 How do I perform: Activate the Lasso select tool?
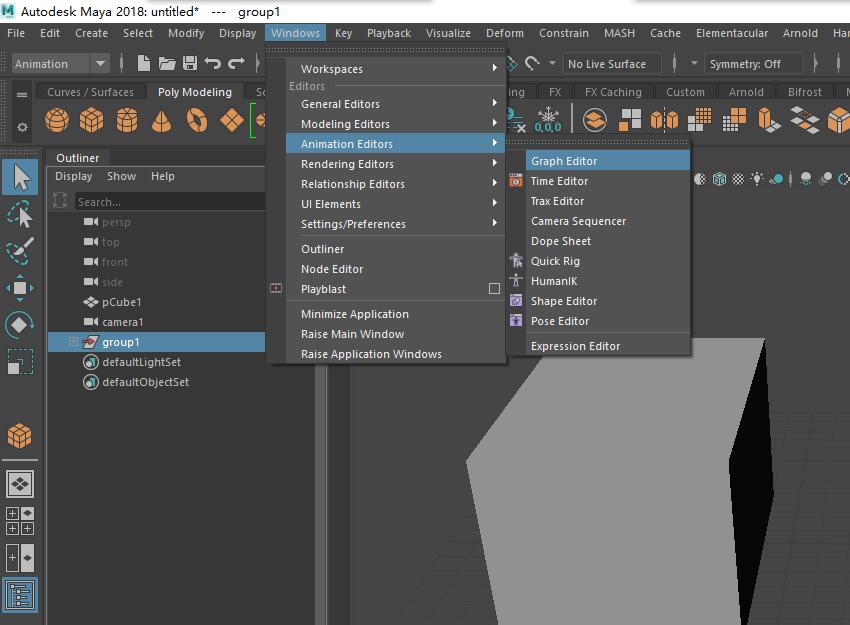(20, 215)
